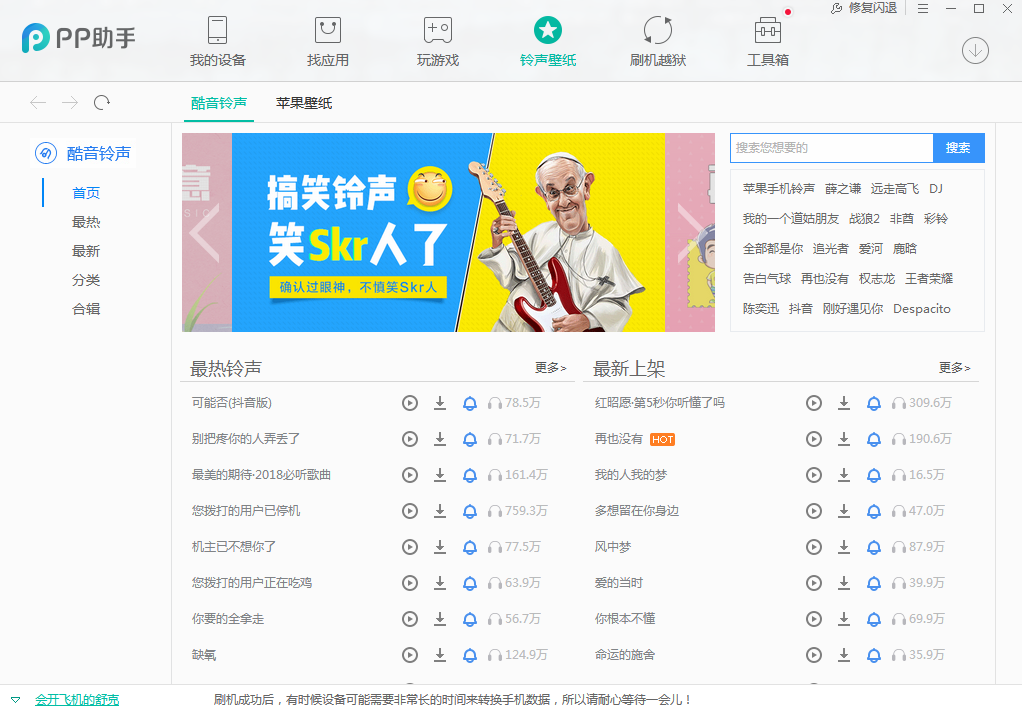Click bell icon for 再也没有
Viewport: 1022px width, 713px height.
tap(874, 439)
